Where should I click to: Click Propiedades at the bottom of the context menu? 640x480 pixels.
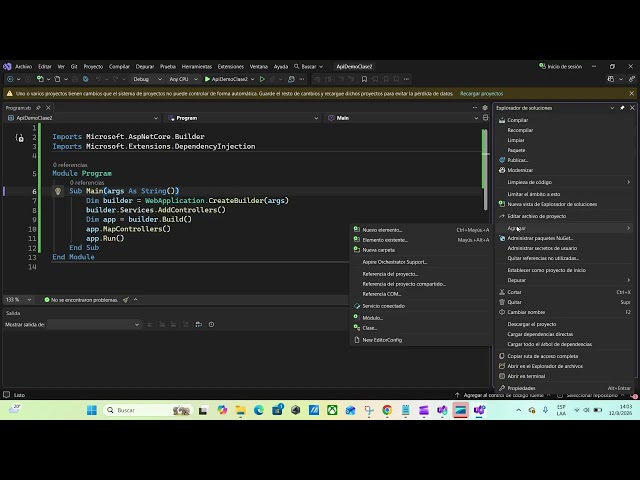[565, 388]
